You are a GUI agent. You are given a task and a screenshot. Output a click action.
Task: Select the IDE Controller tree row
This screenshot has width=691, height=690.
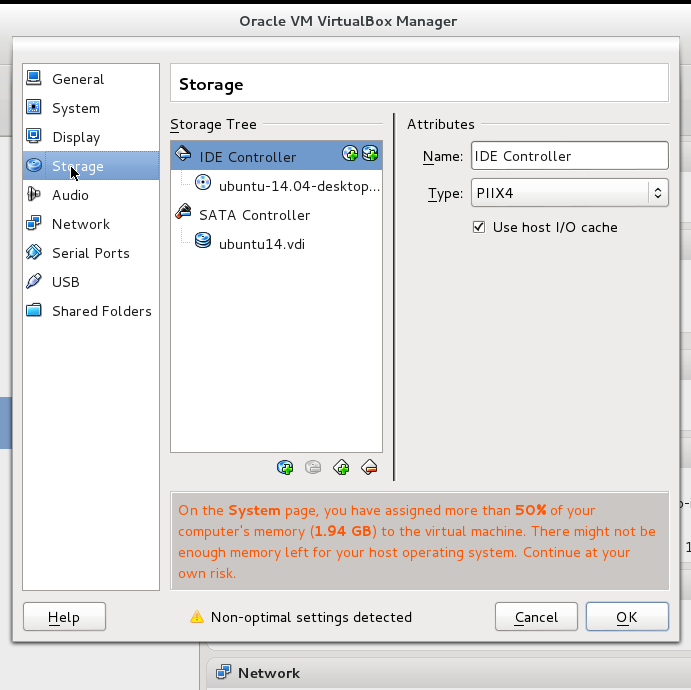click(276, 156)
